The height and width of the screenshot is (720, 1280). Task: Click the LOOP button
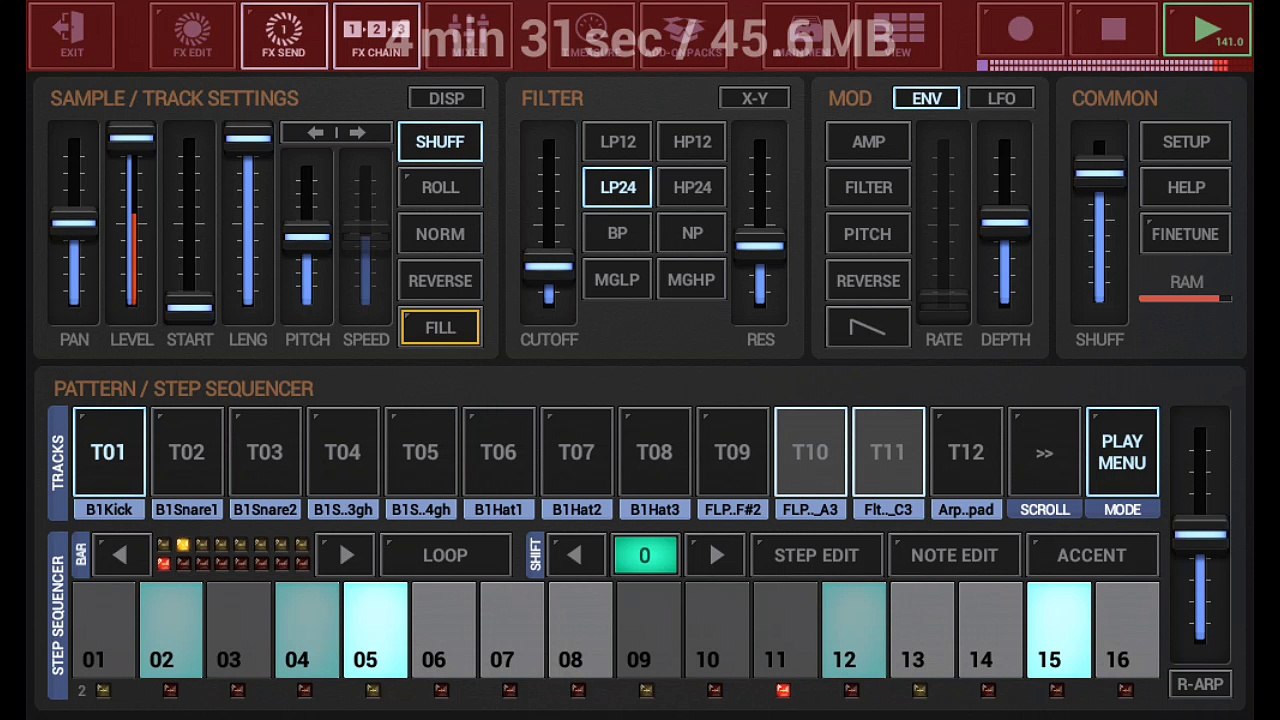click(445, 555)
